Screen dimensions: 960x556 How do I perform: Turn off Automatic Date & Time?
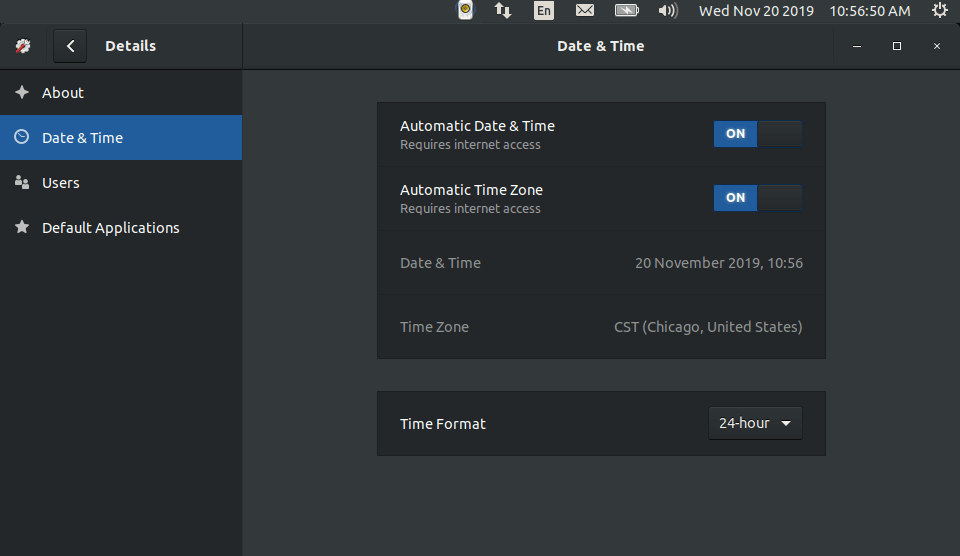tap(757, 134)
